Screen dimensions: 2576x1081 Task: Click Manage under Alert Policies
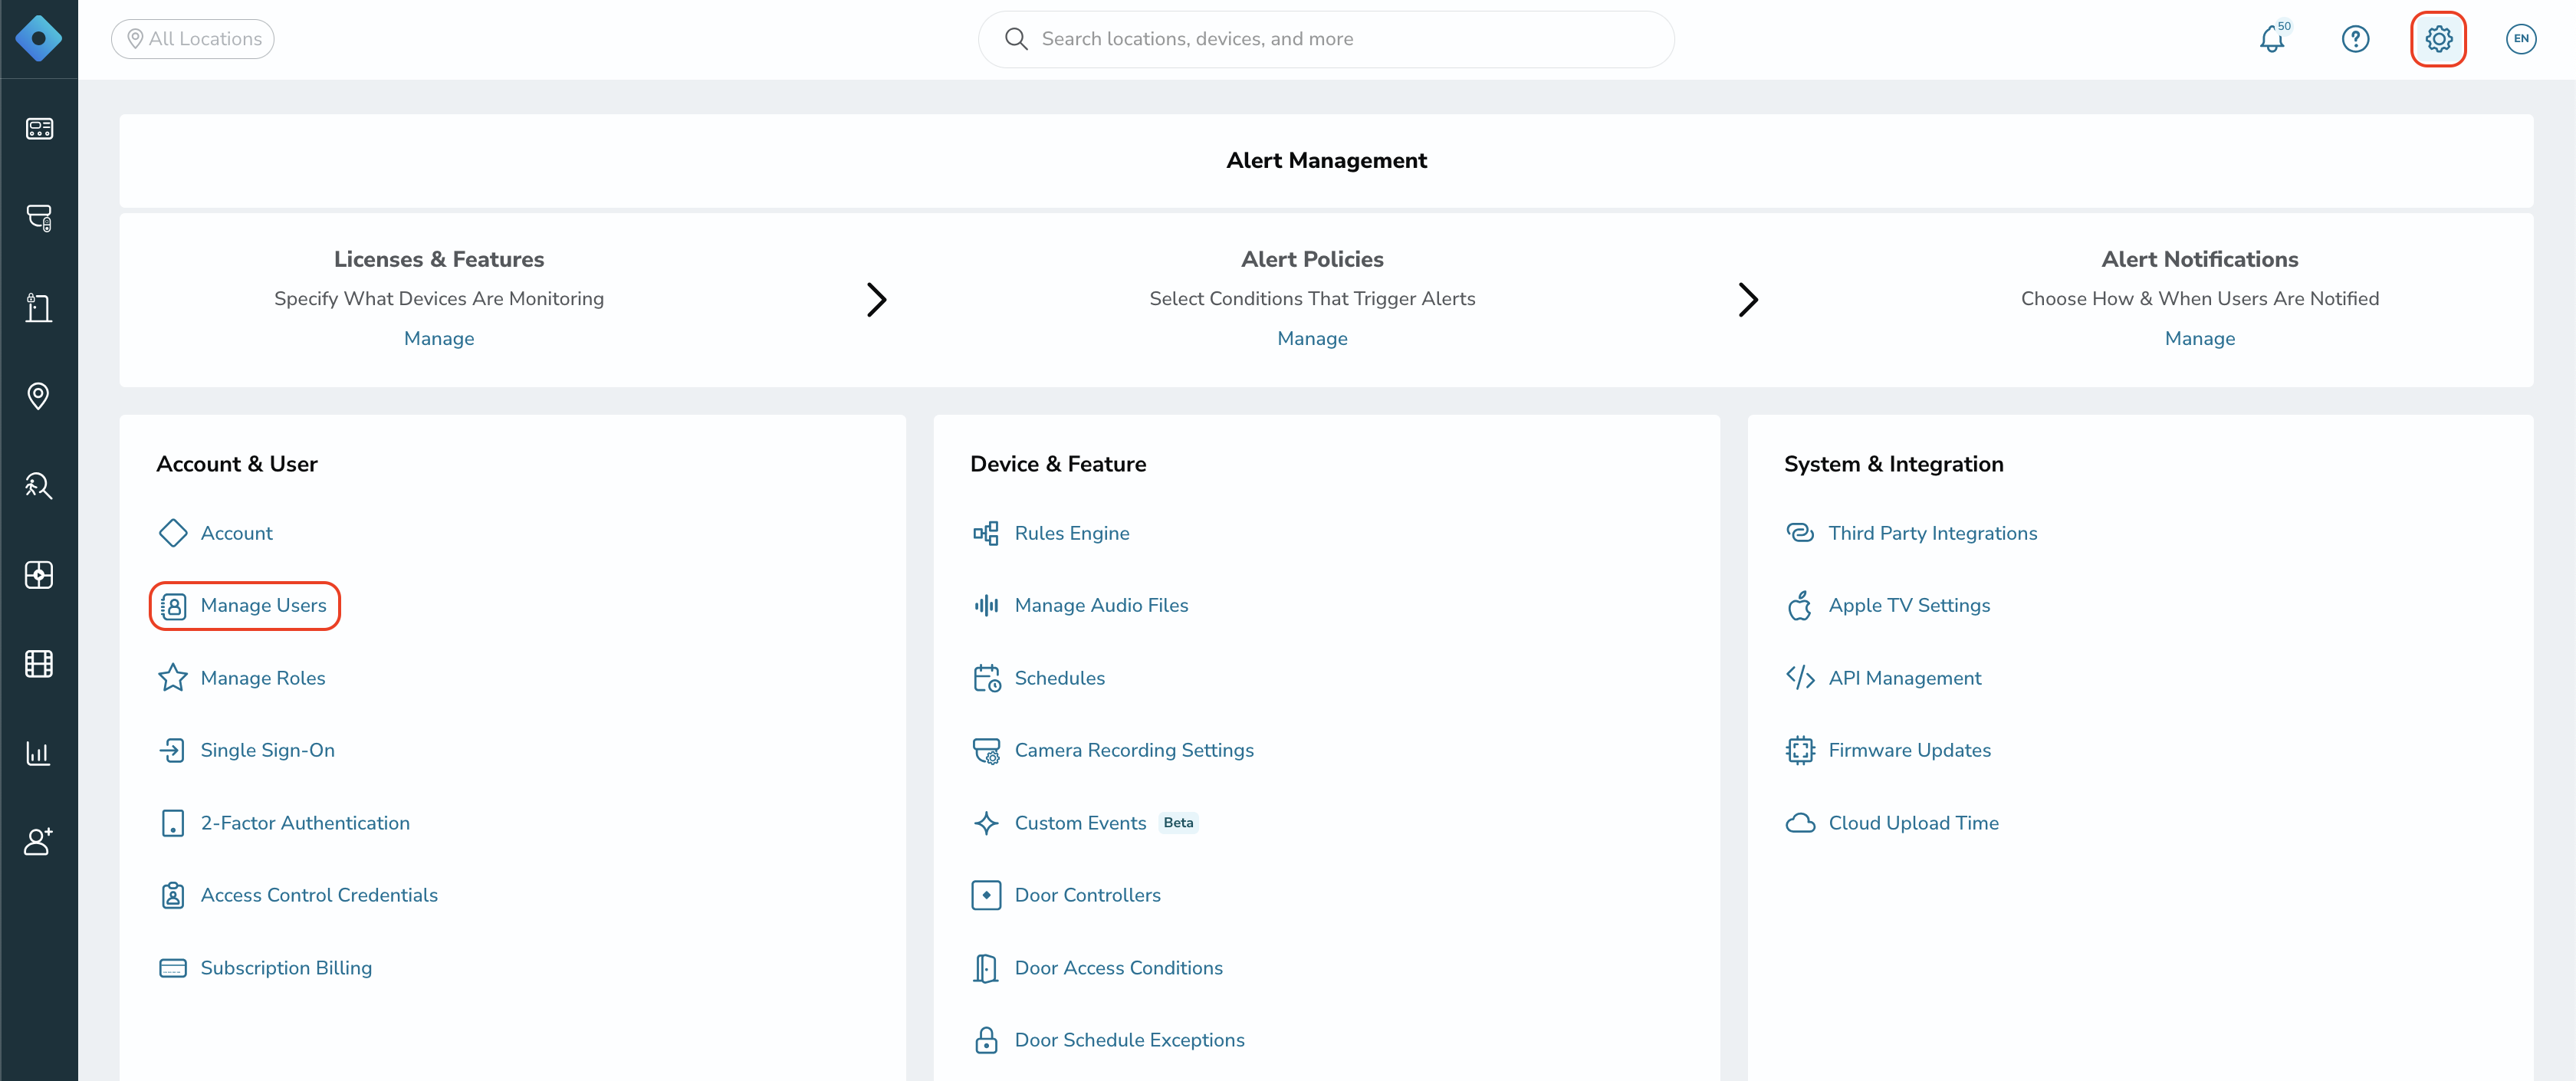pos(1312,338)
